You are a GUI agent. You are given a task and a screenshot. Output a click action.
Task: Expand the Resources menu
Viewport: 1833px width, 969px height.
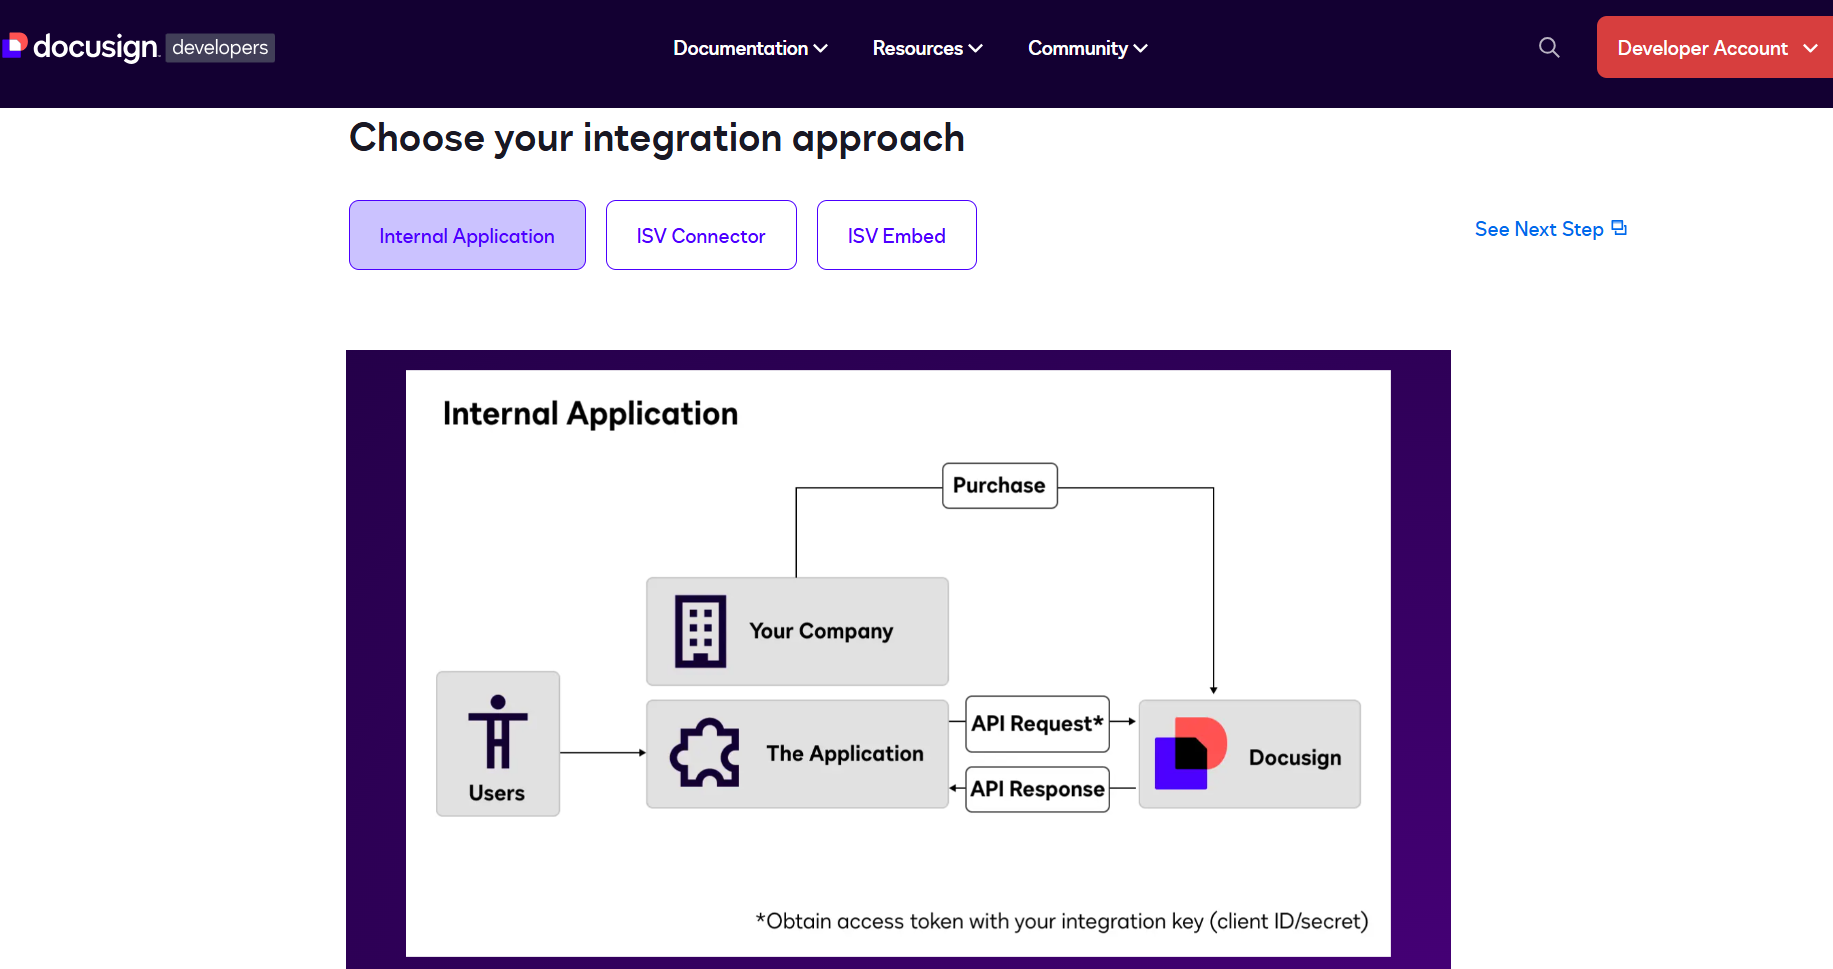pyautogui.click(x=927, y=48)
